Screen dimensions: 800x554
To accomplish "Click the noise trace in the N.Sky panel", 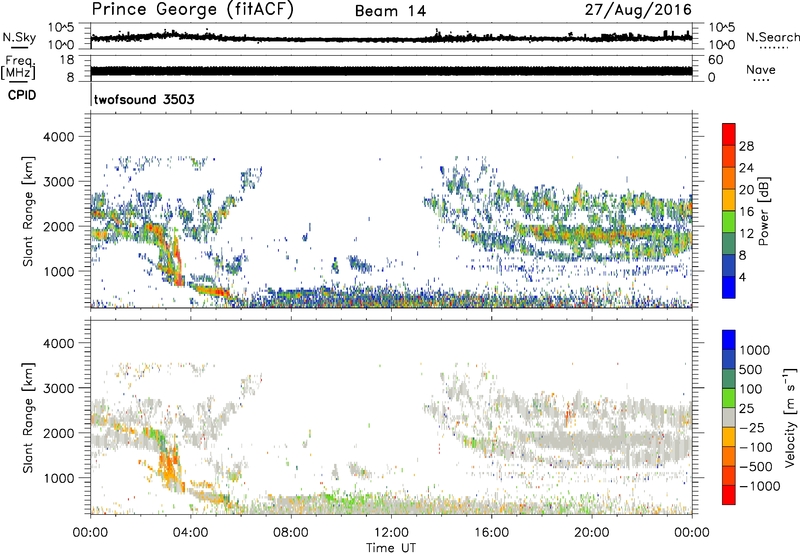I will click(391, 38).
